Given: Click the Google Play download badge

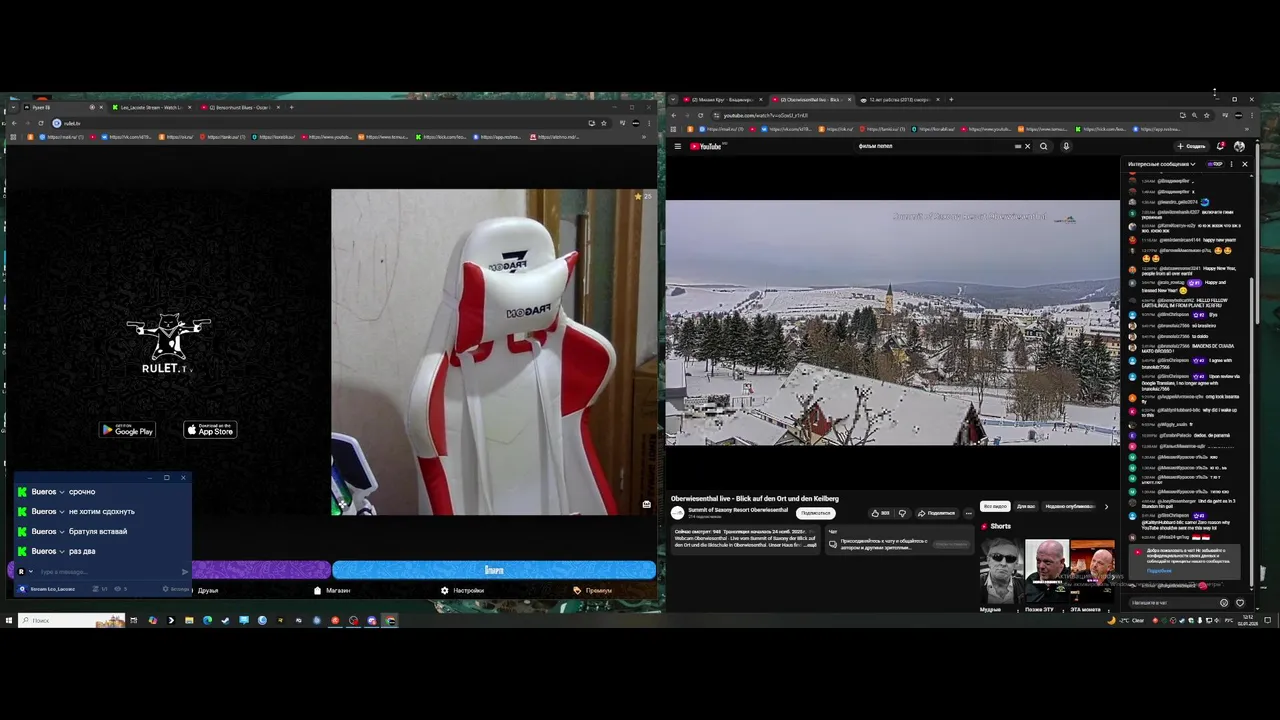Looking at the screenshot, I should [128, 430].
